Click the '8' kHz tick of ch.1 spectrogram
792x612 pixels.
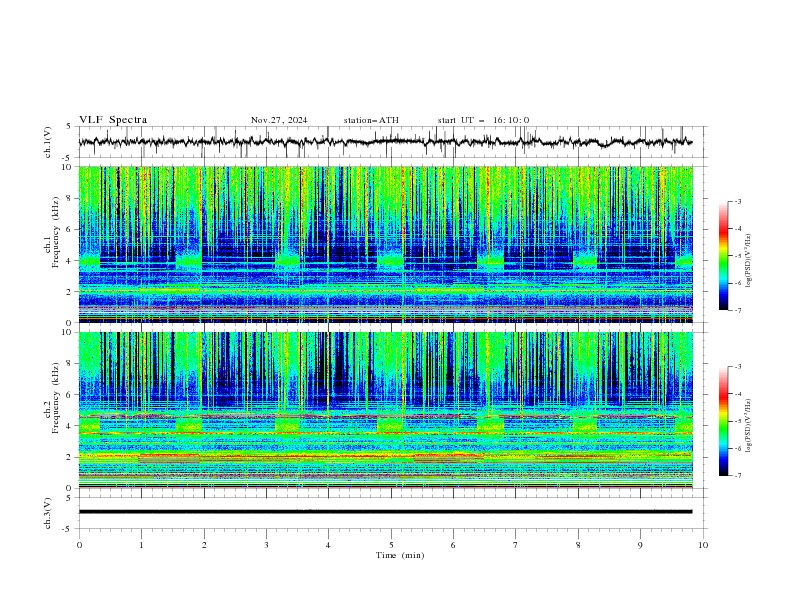pos(71,198)
